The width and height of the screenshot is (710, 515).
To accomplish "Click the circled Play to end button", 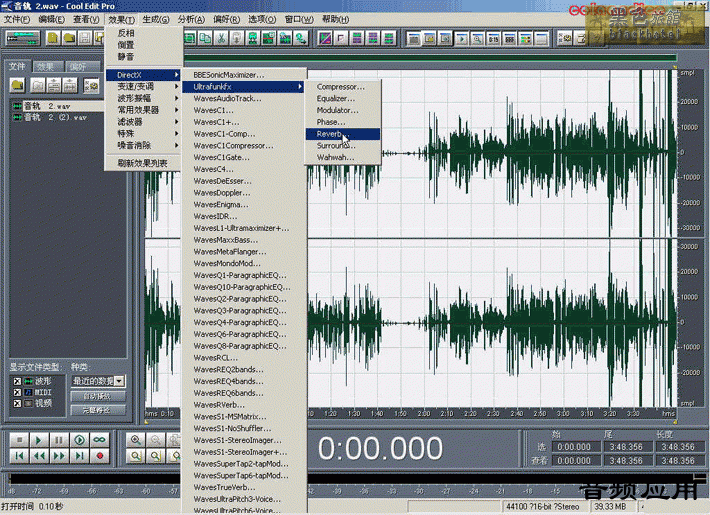I will [x=79, y=440].
